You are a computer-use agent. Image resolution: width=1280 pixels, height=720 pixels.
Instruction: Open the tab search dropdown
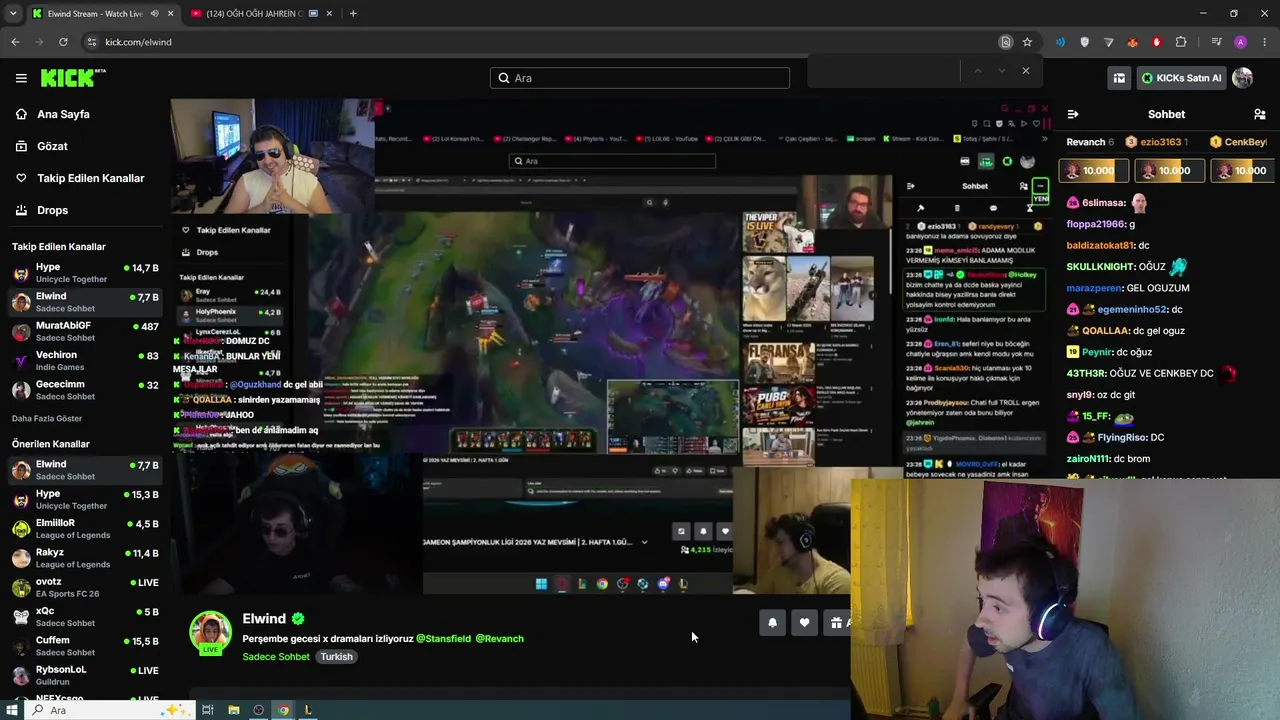pos(12,13)
